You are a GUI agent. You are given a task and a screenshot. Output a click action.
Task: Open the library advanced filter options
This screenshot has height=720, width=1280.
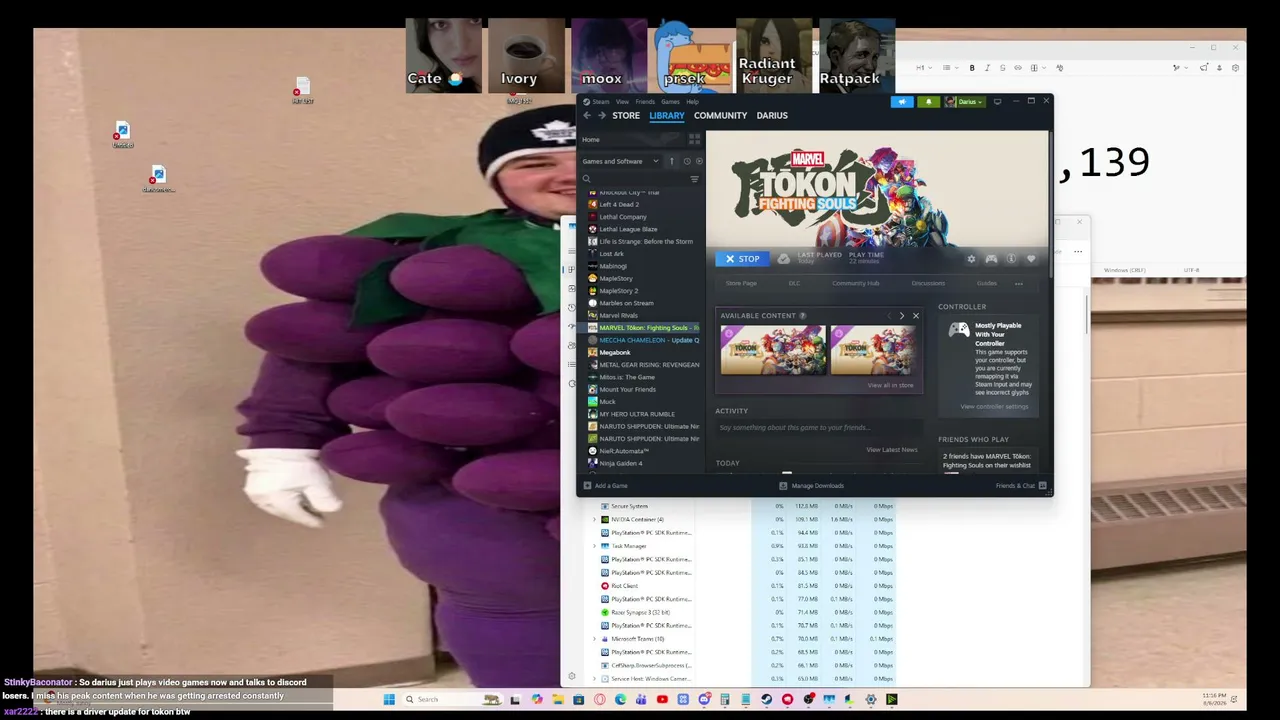tap(695, 179)
